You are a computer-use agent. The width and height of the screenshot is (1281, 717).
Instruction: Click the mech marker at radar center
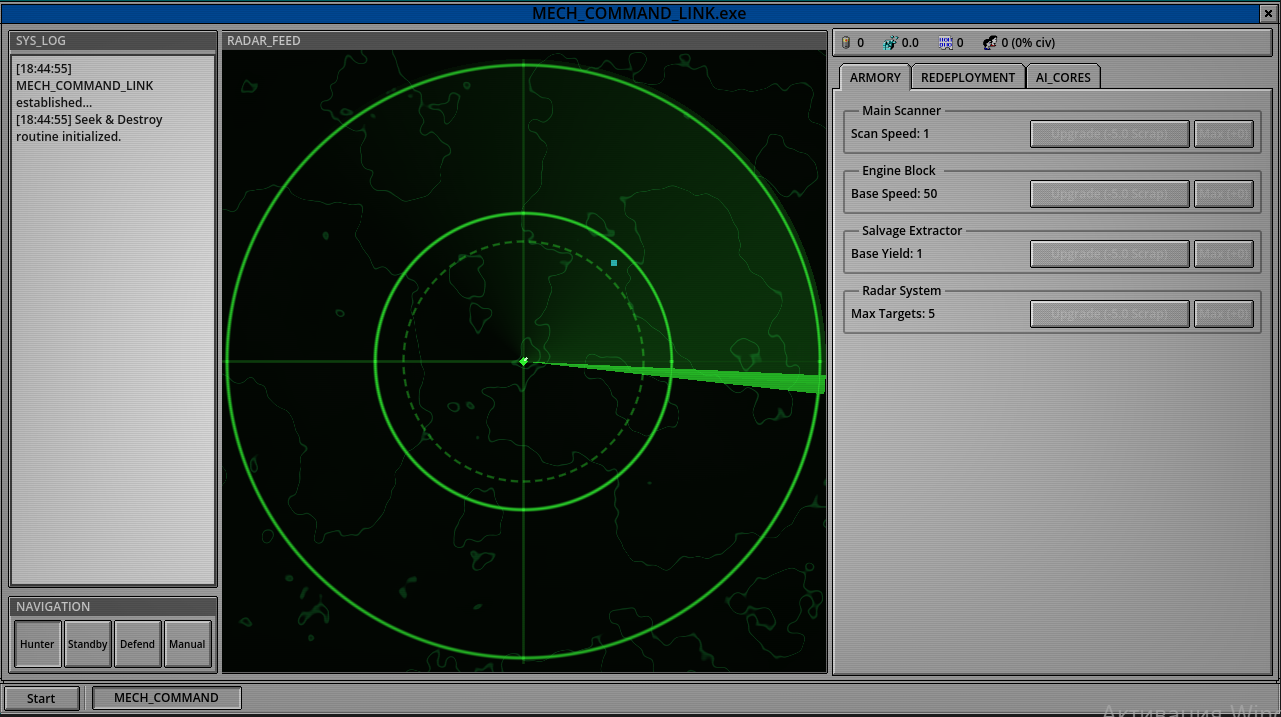click(x=524, y=361)
